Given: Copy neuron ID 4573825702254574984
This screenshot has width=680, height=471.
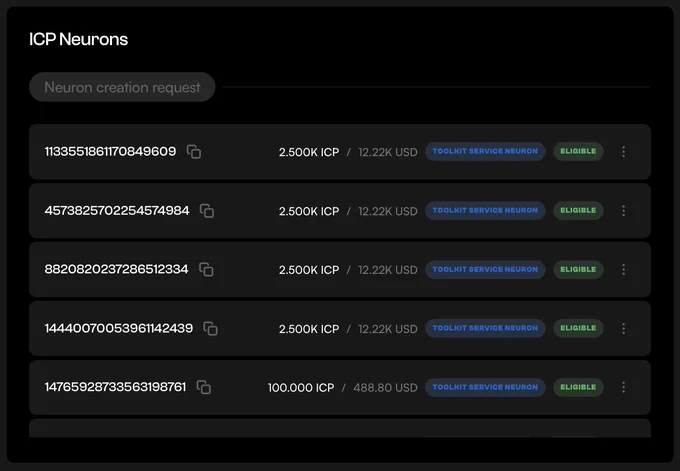Looking at the screenshot, I should tap(207, 211).
